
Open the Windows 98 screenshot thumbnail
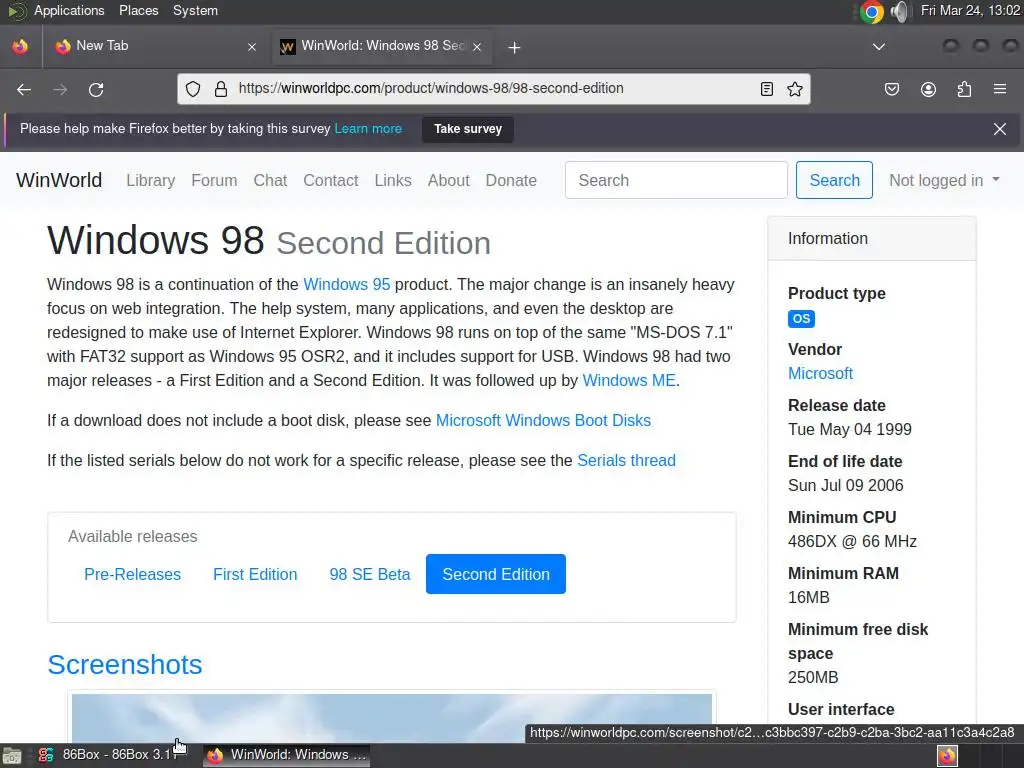[x=392, y=718]
